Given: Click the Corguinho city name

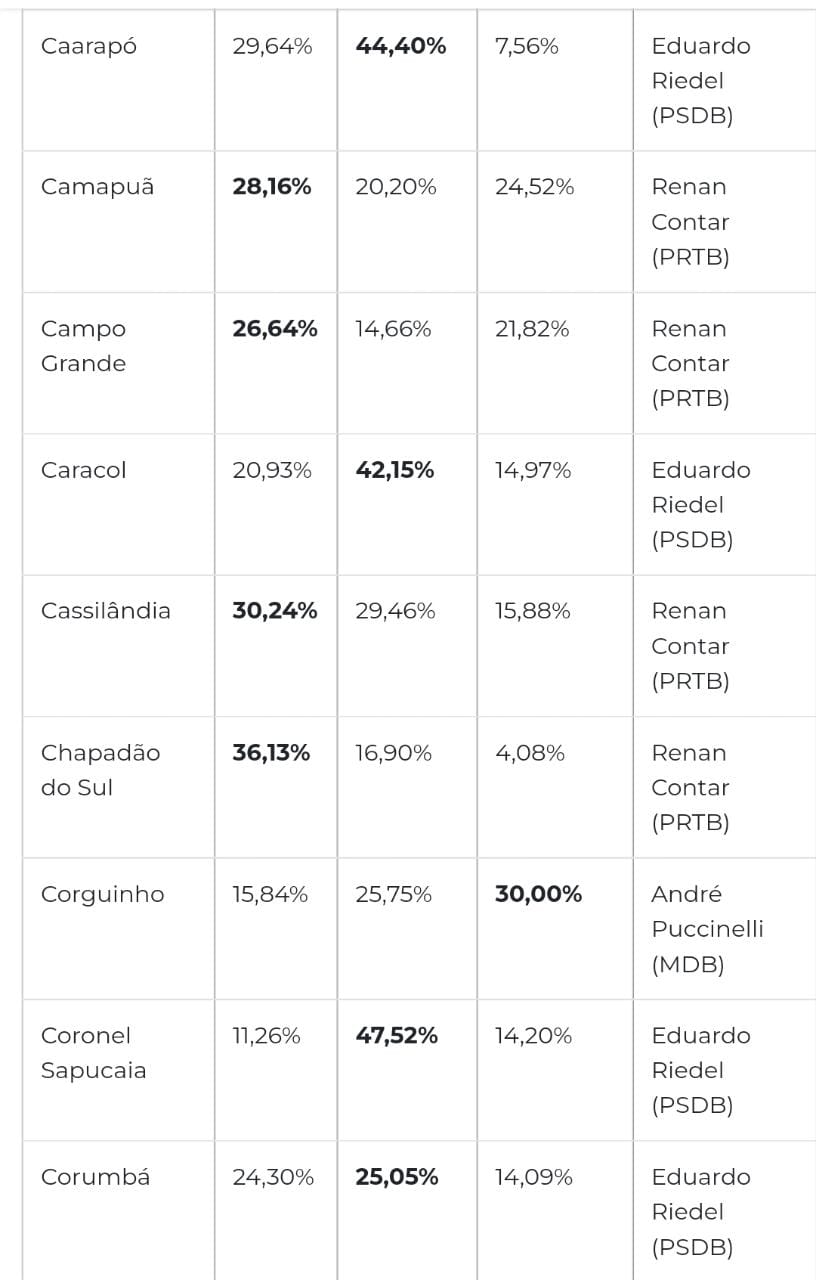Looking at the screenshot, I should [x=102, y=894].
